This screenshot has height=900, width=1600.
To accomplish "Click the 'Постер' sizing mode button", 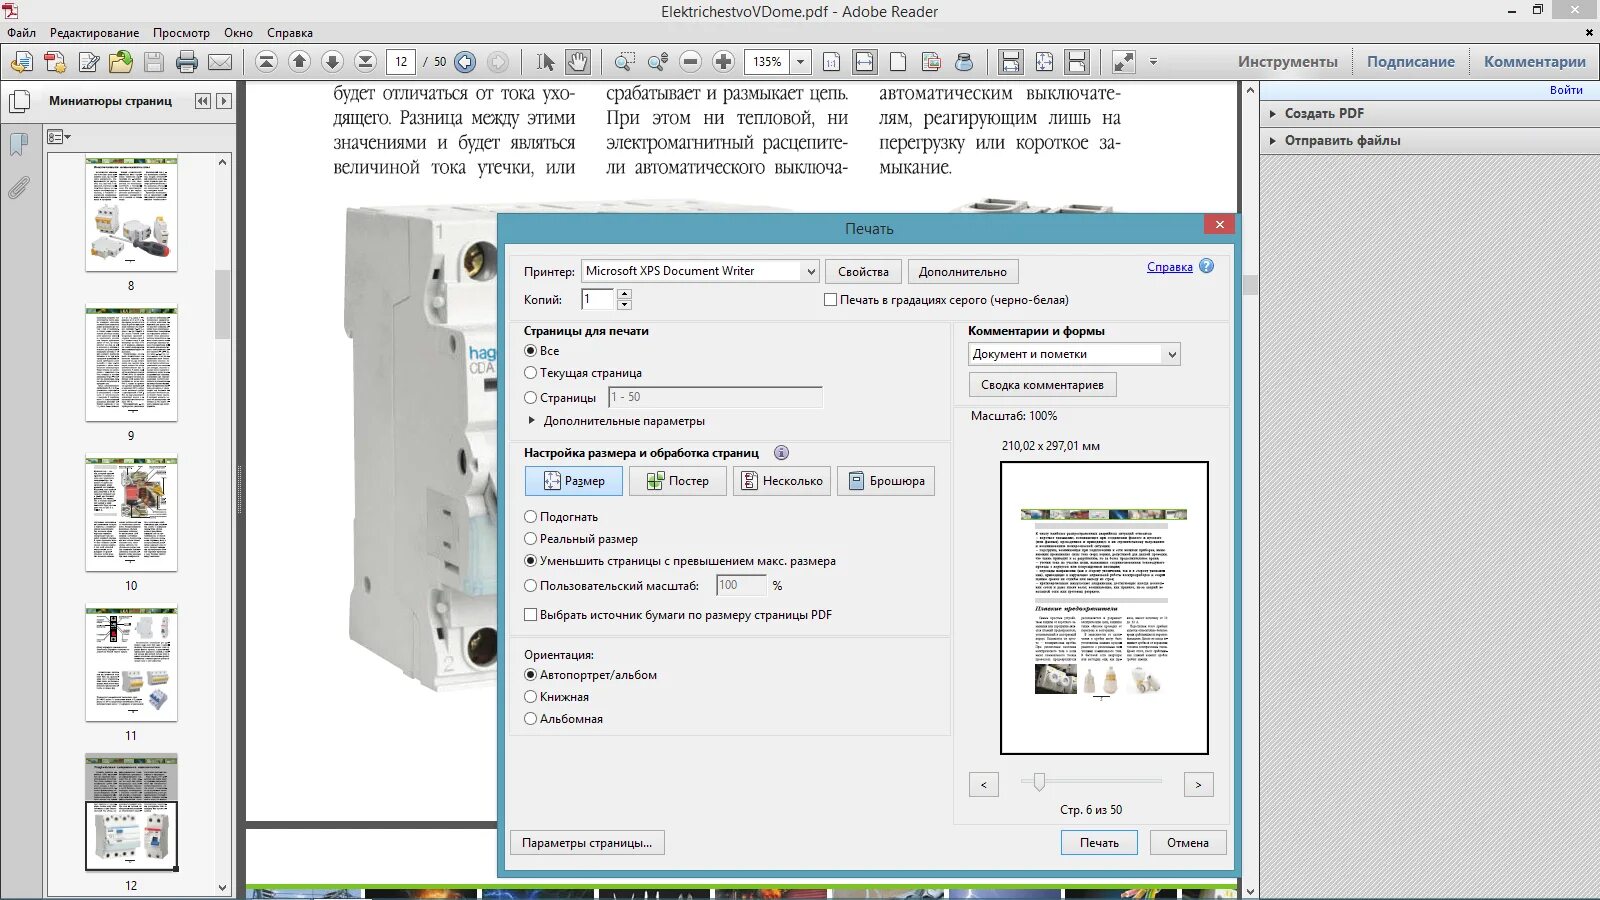I will point(679,481).
